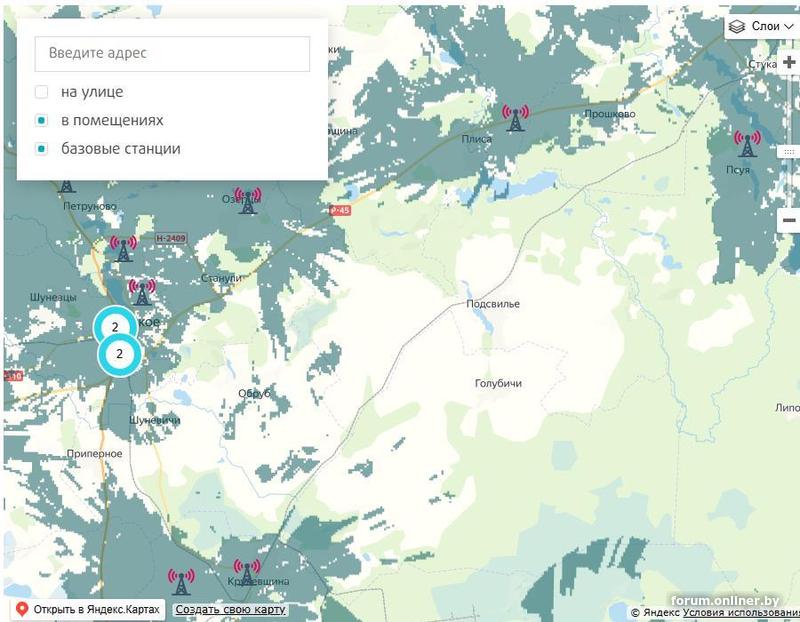Open "Условия использования" link
800x622 pixels.
point(741,612)
